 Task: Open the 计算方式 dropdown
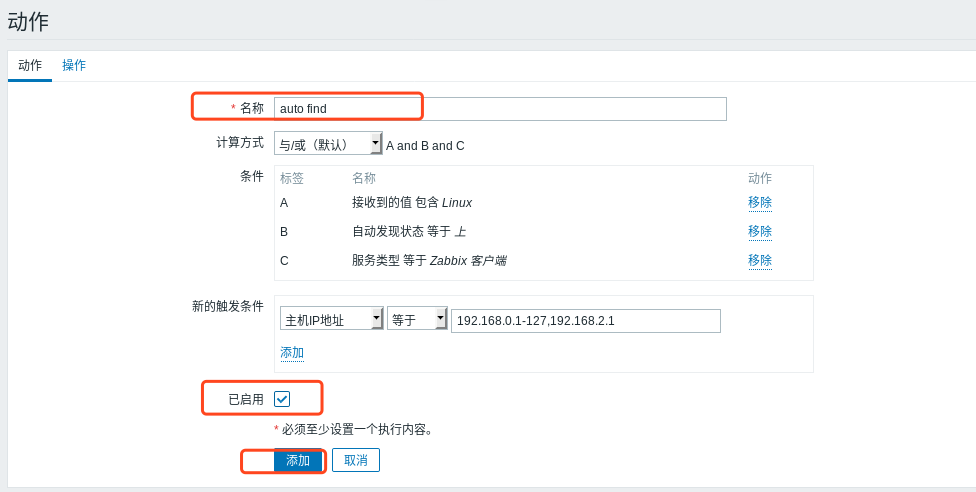328,144
